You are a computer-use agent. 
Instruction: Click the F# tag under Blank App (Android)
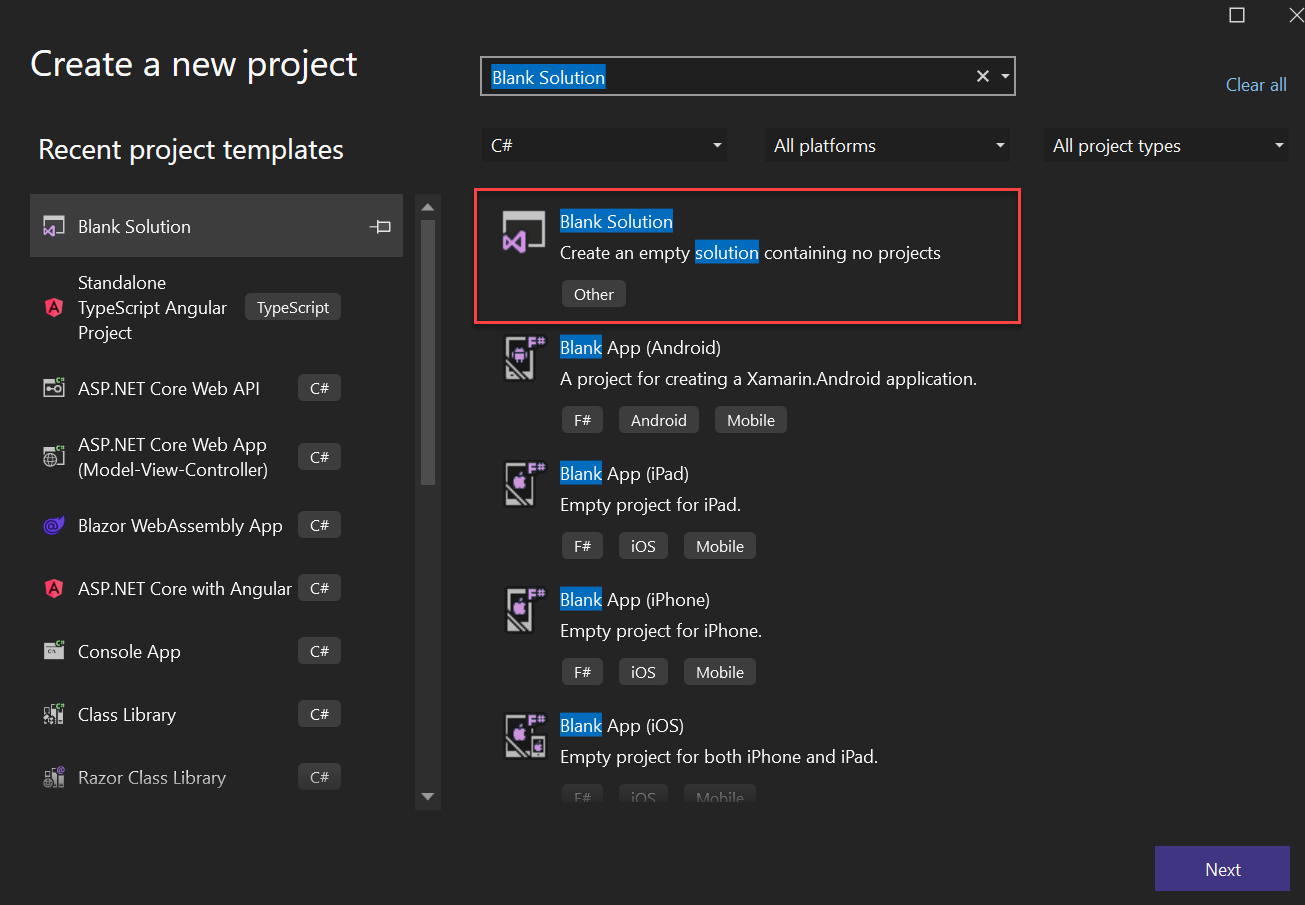(582, 420)
